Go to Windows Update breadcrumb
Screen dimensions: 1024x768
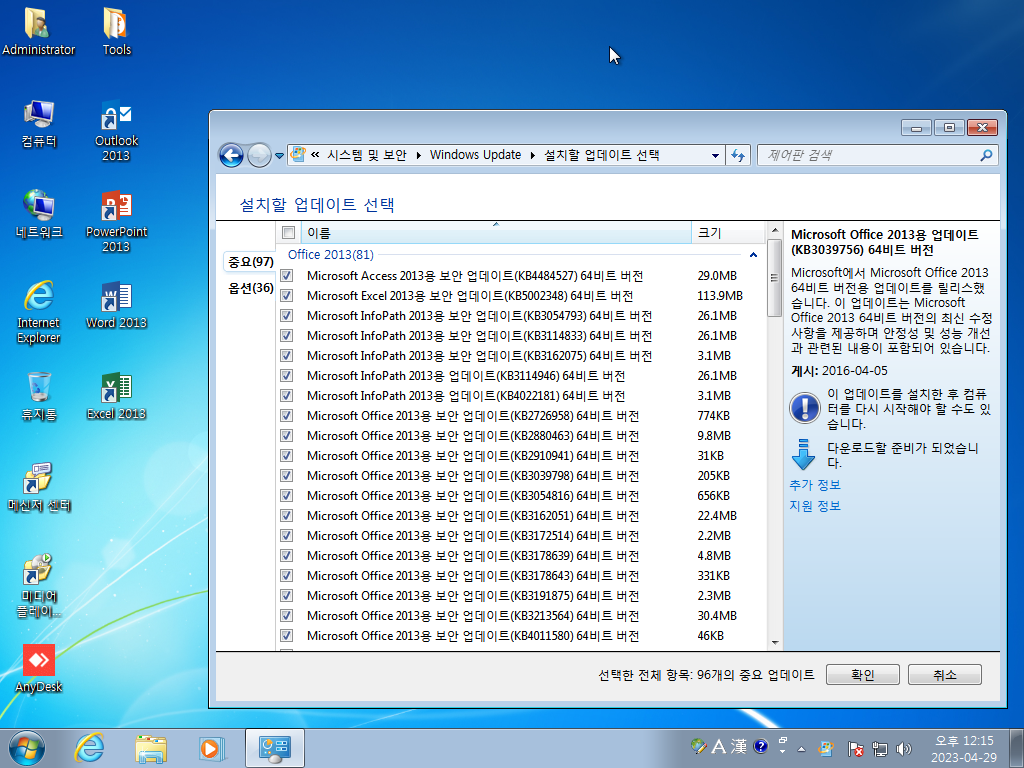475,155
